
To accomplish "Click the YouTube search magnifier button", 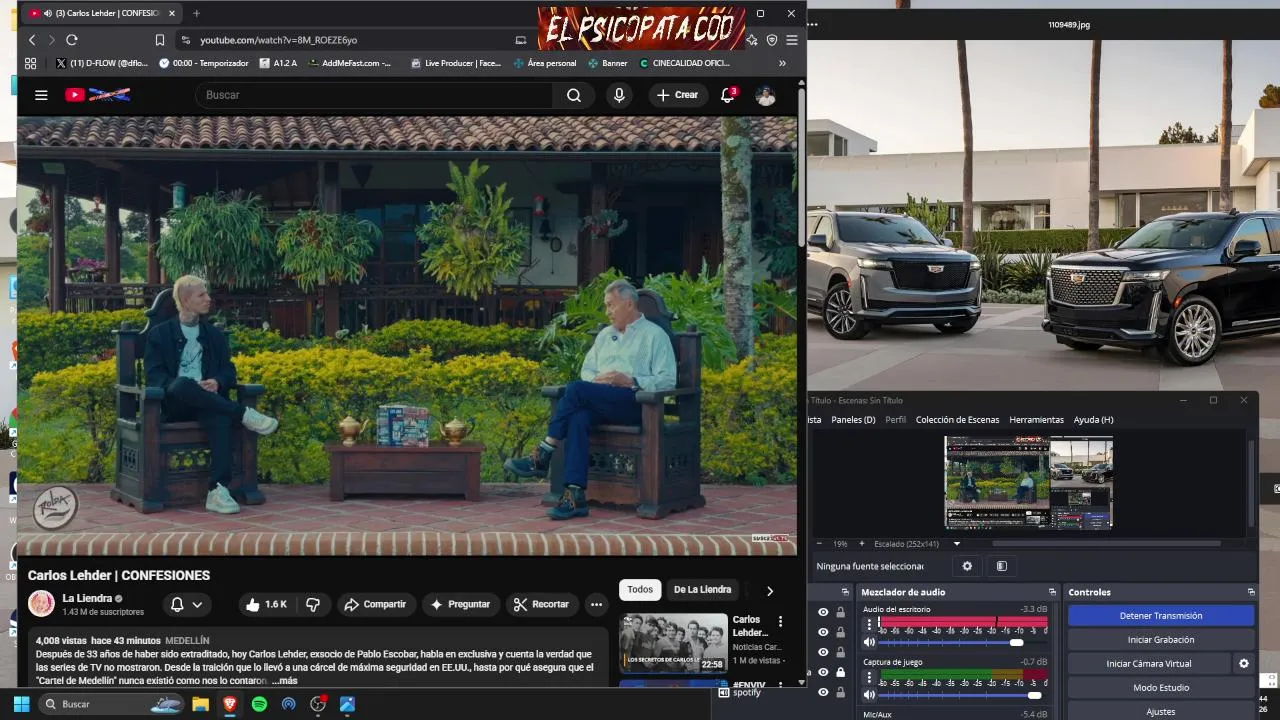I will click(573, 95).
